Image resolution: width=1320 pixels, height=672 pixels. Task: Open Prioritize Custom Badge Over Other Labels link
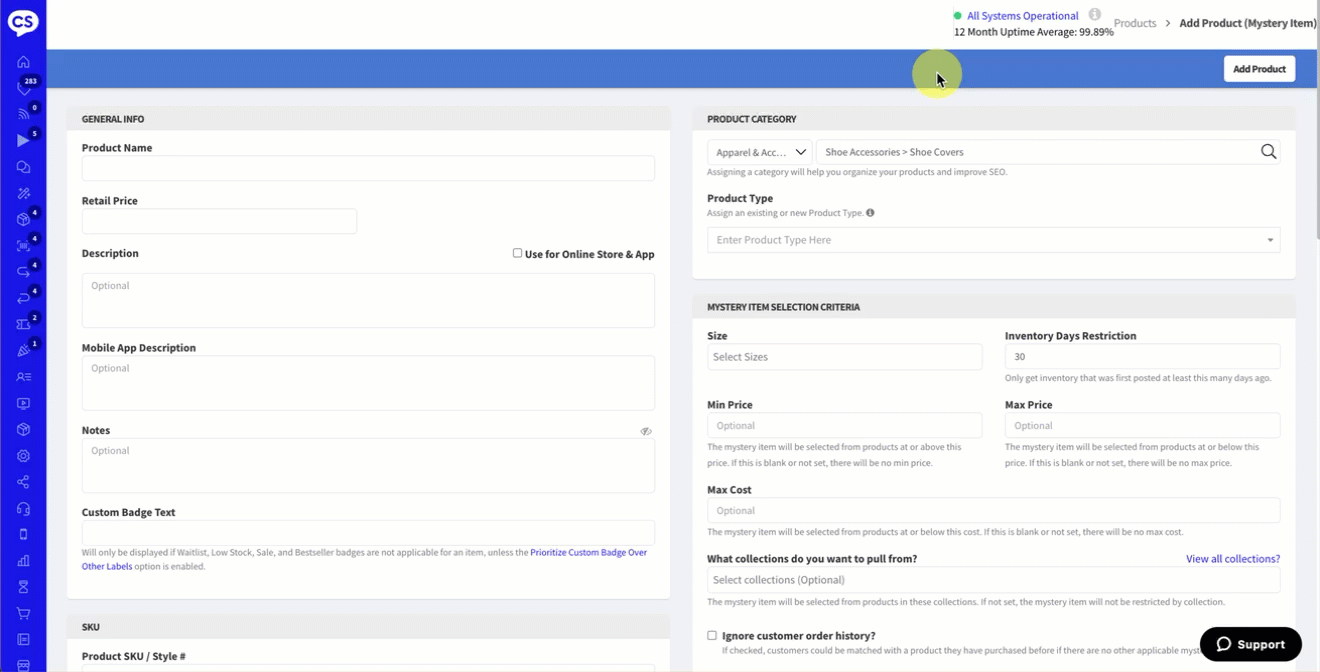tap(364, 559)
